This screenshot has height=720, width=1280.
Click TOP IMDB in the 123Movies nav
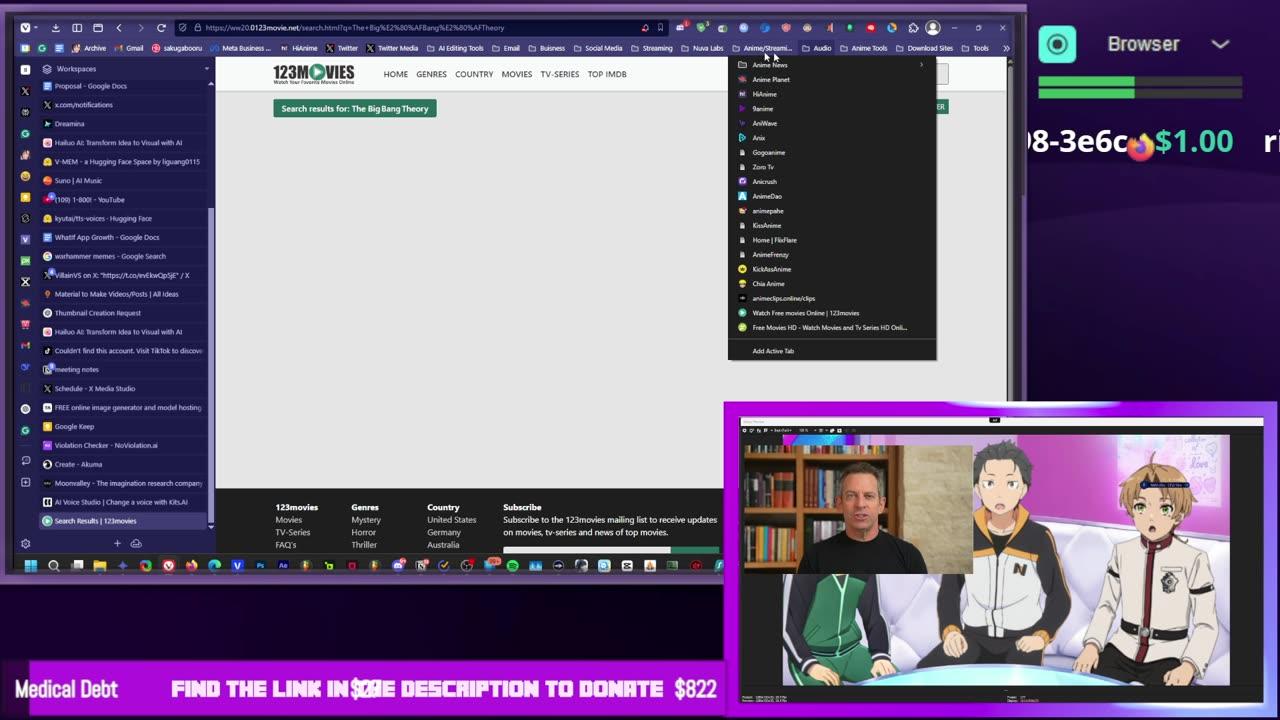pyautogui.click(x=607, y=74)
